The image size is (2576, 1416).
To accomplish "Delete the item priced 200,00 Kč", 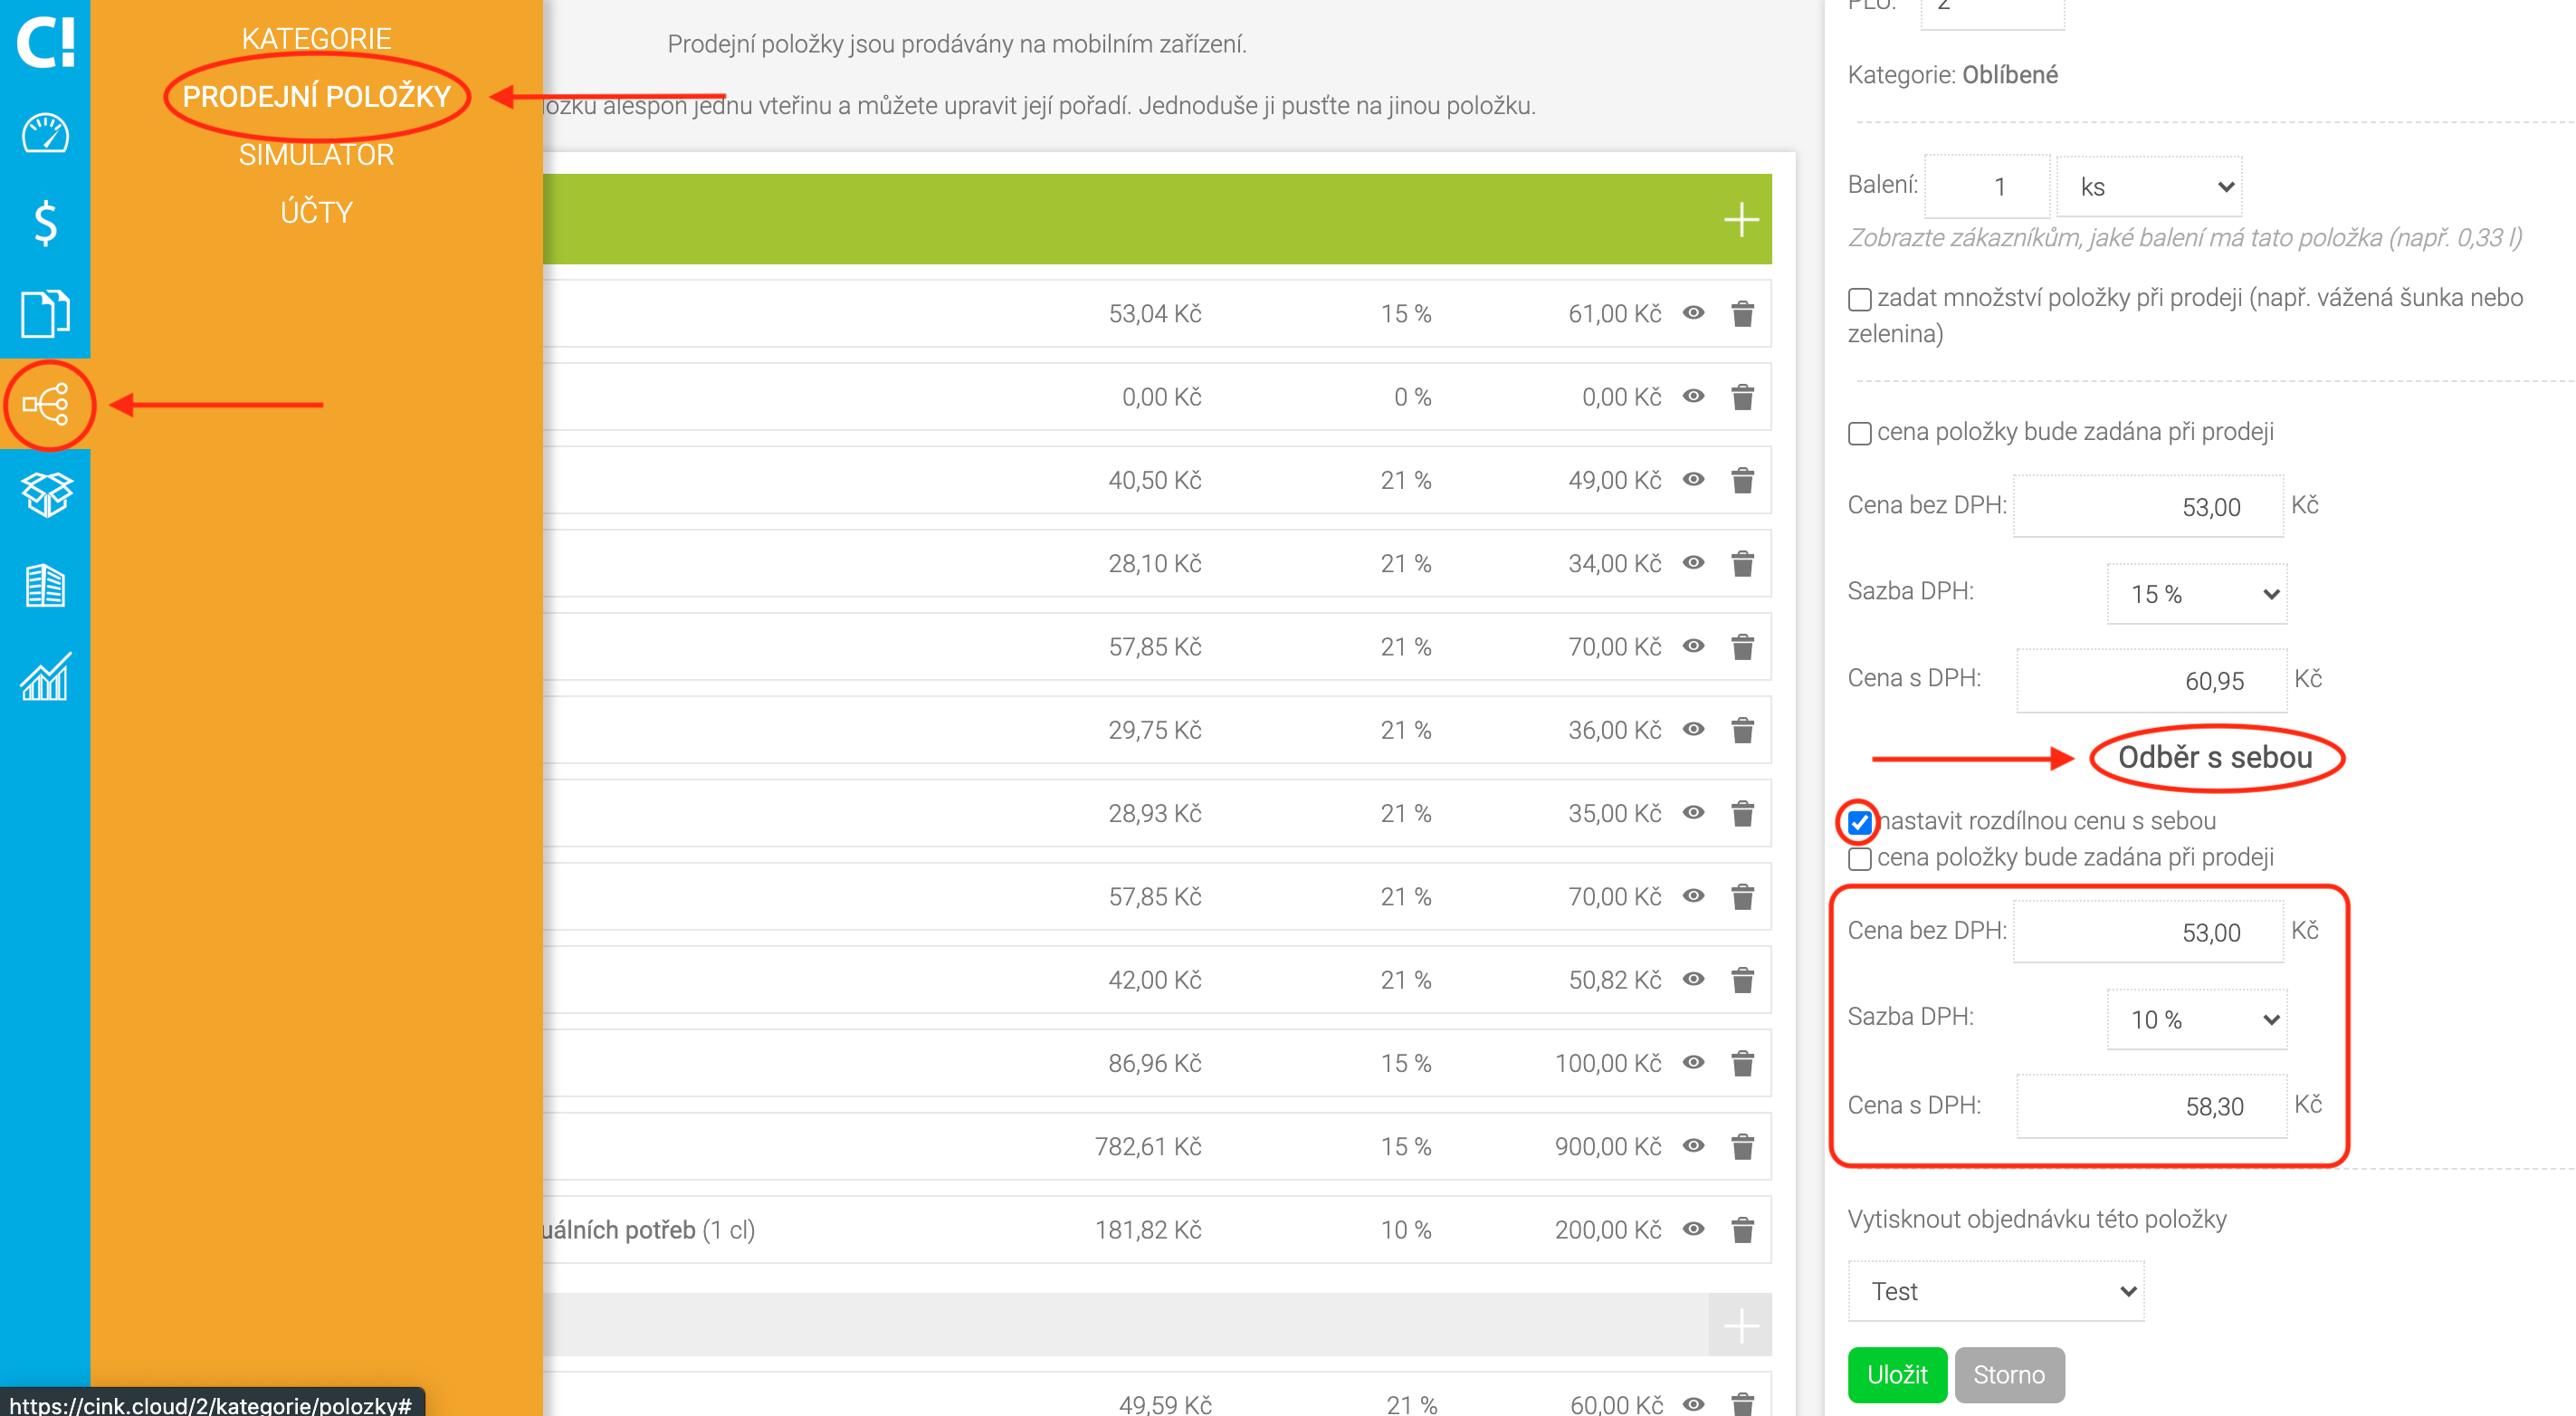I will [1742, 1230].
